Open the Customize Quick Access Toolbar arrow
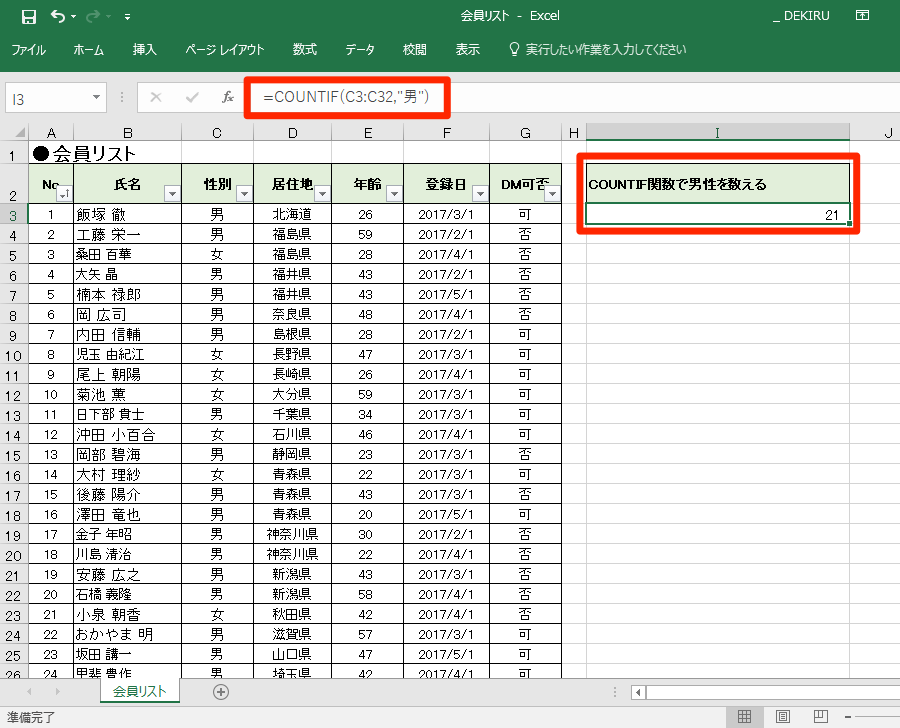This screenshot has width=900, height=728. (x=127, y=17)
